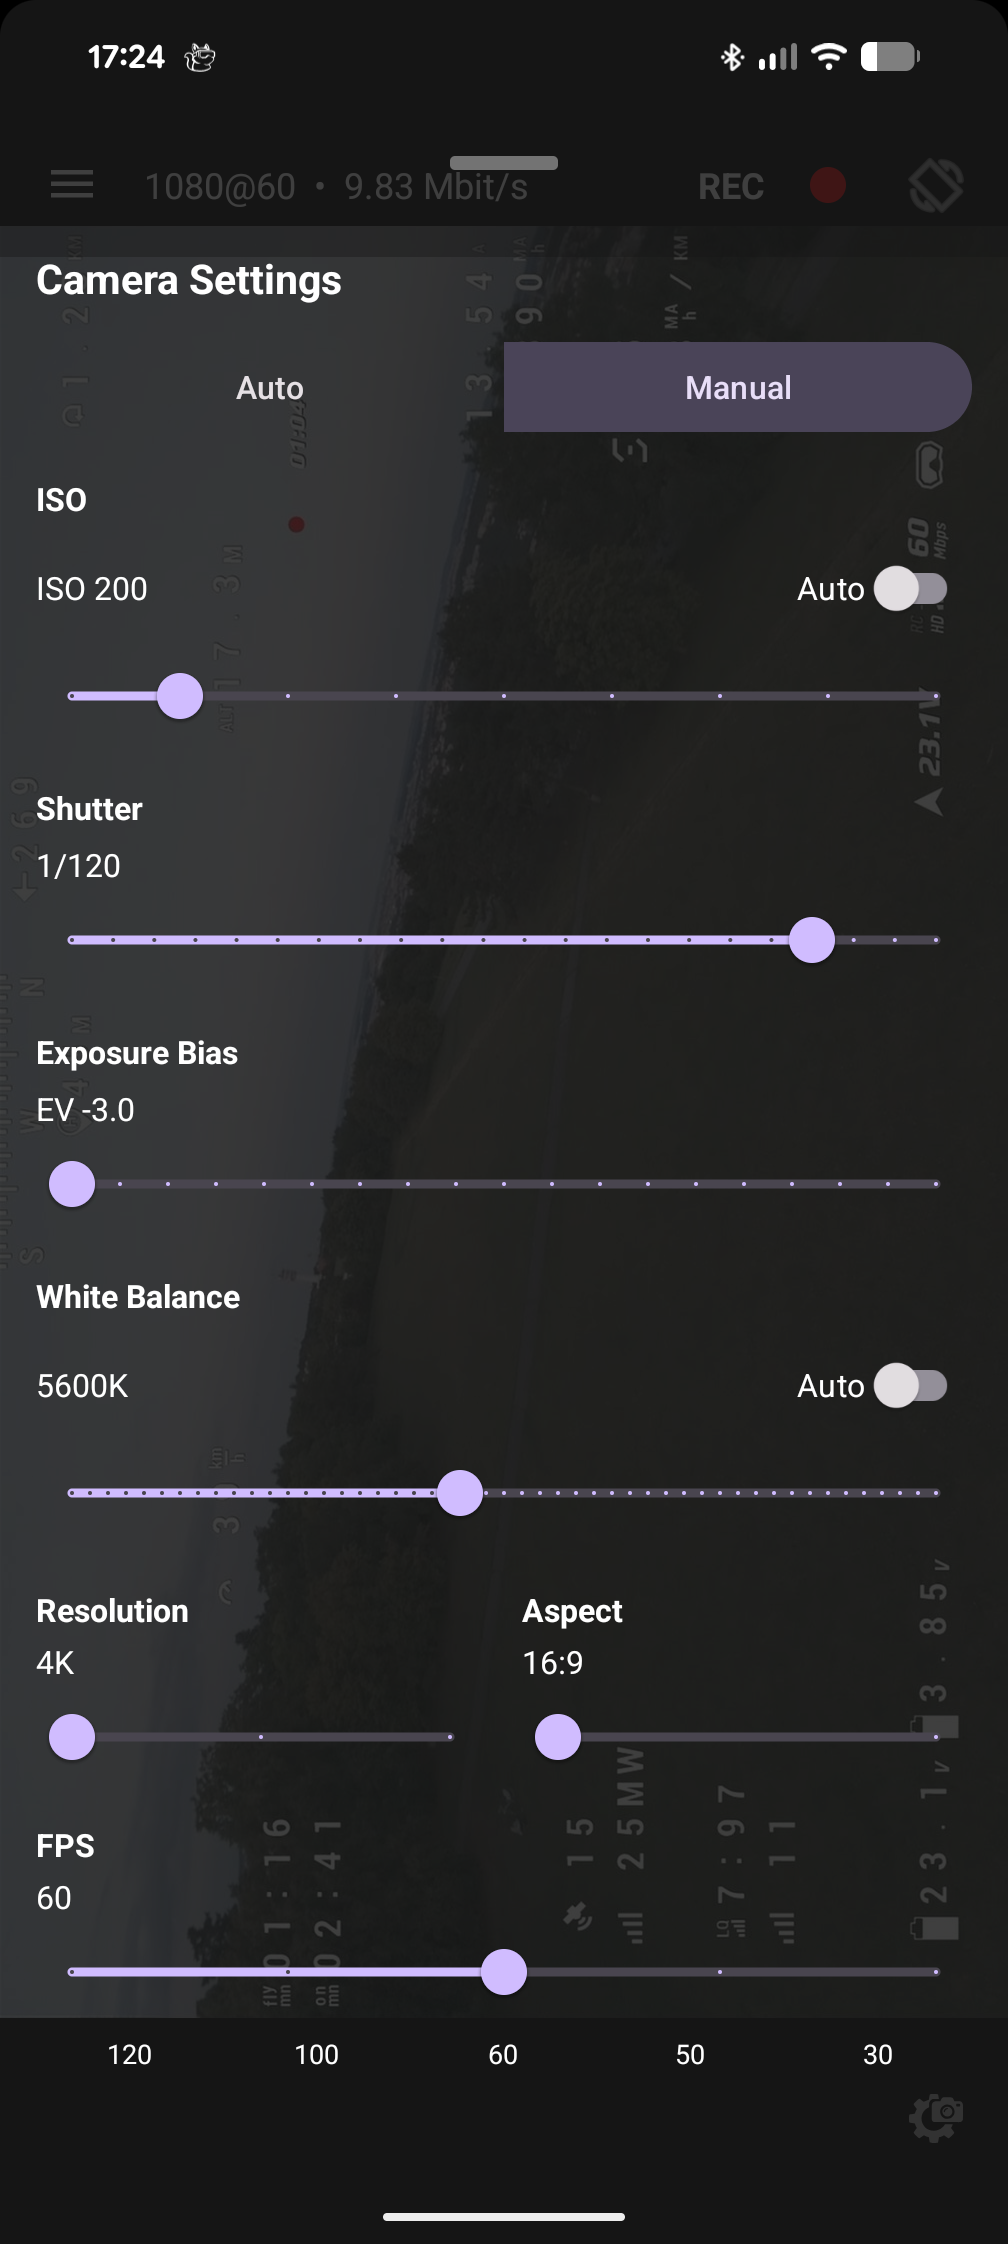Tap the REC indicator
This screenshot has width=1008, height=2244.
[x=730, y=186]
